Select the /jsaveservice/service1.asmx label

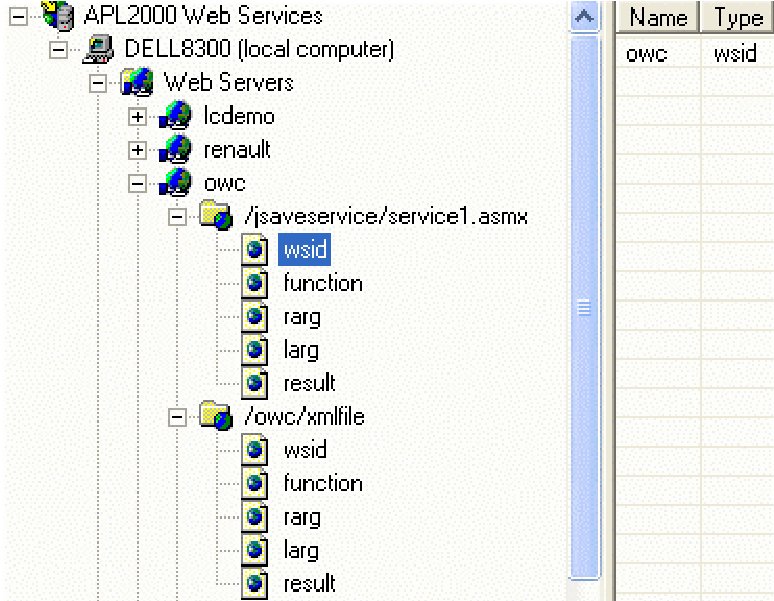pos(386,216)
